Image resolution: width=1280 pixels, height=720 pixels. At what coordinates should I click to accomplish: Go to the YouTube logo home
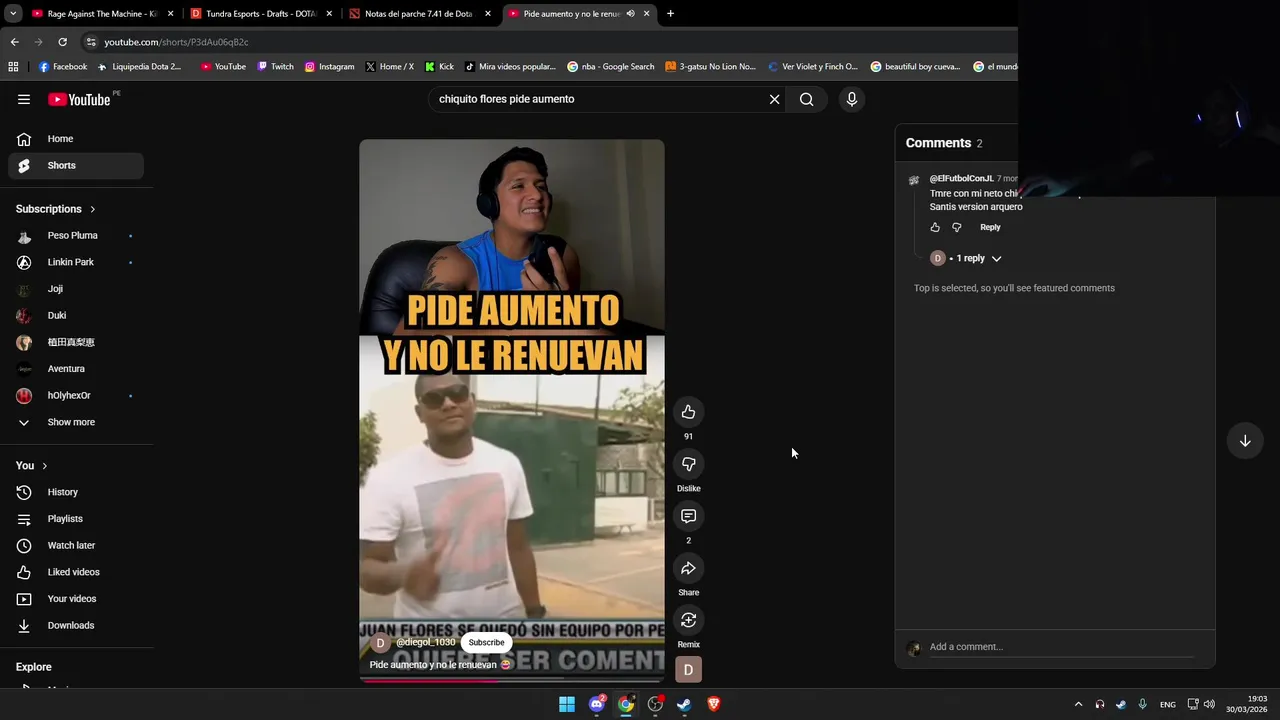(79, 99)
